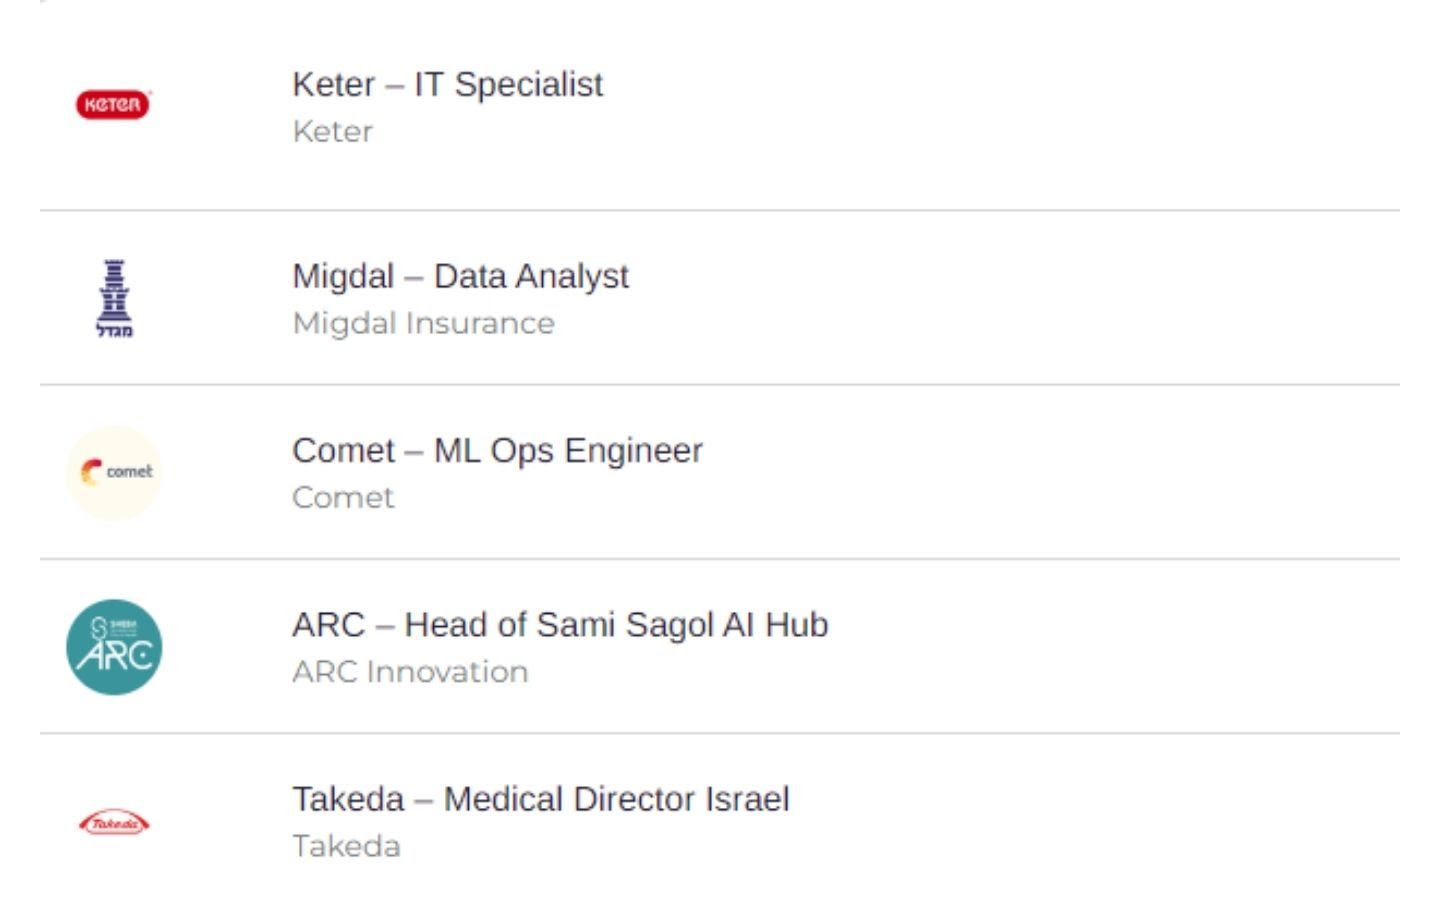This screenshot has width=1440, height=900.
Task: Click the ARC Innovation company name
Action: click(410, 671)
